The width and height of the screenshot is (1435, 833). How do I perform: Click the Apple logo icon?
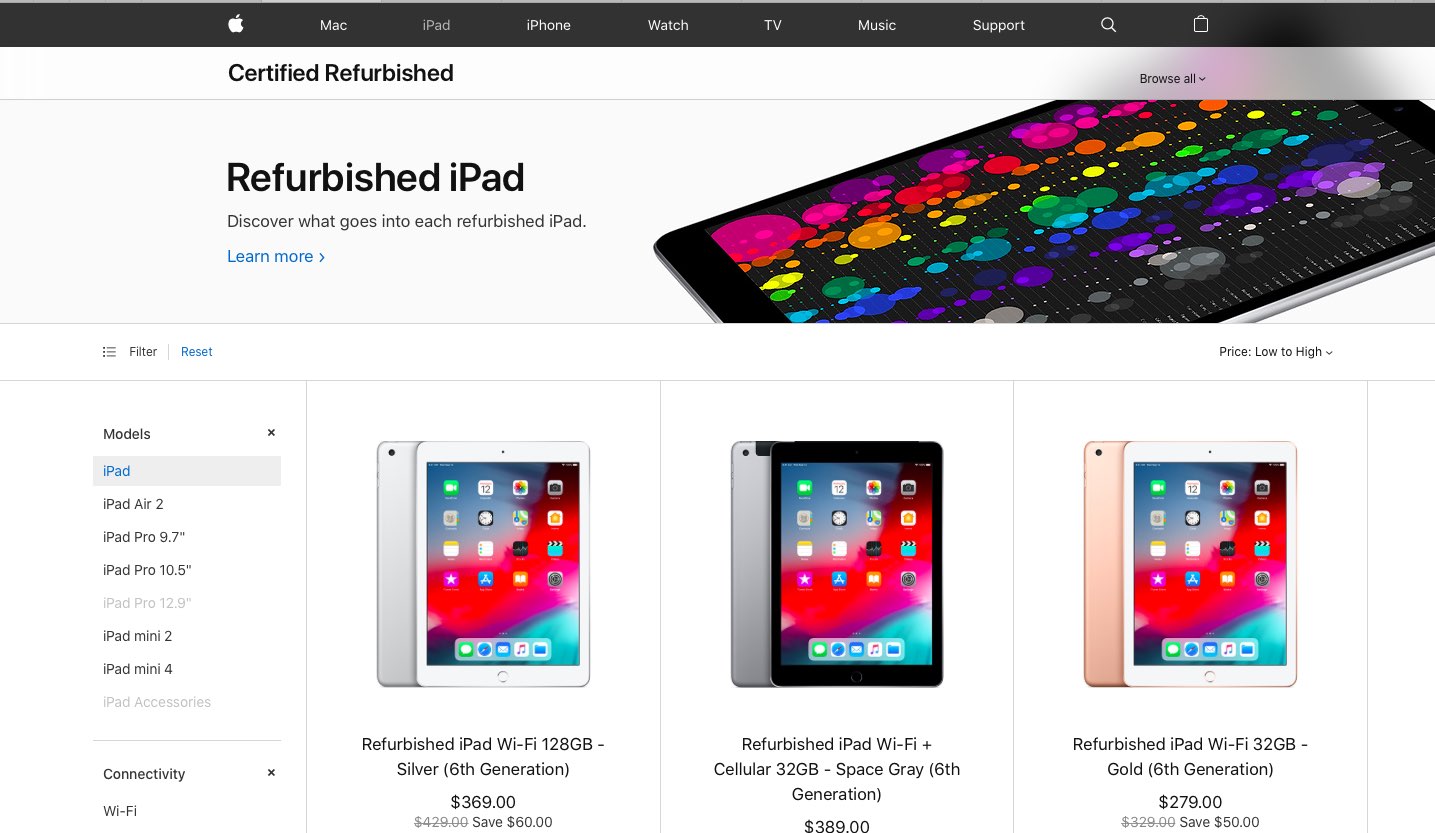[x=236, y=24]
